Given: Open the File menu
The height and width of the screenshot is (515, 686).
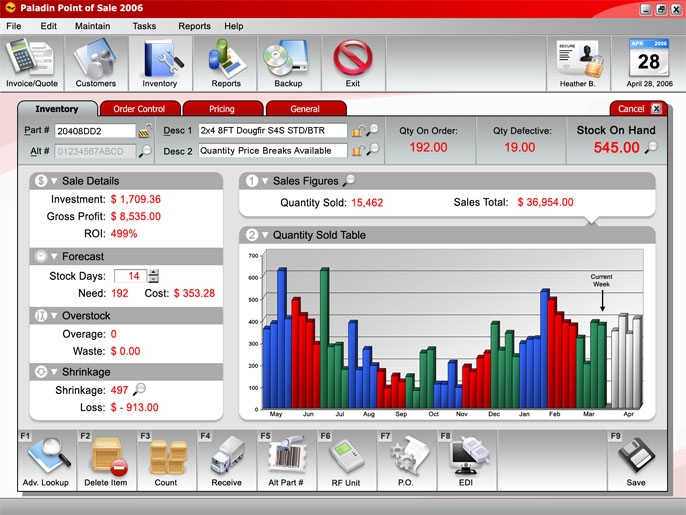Looking at the screenshot, I should tap(14, 26).
